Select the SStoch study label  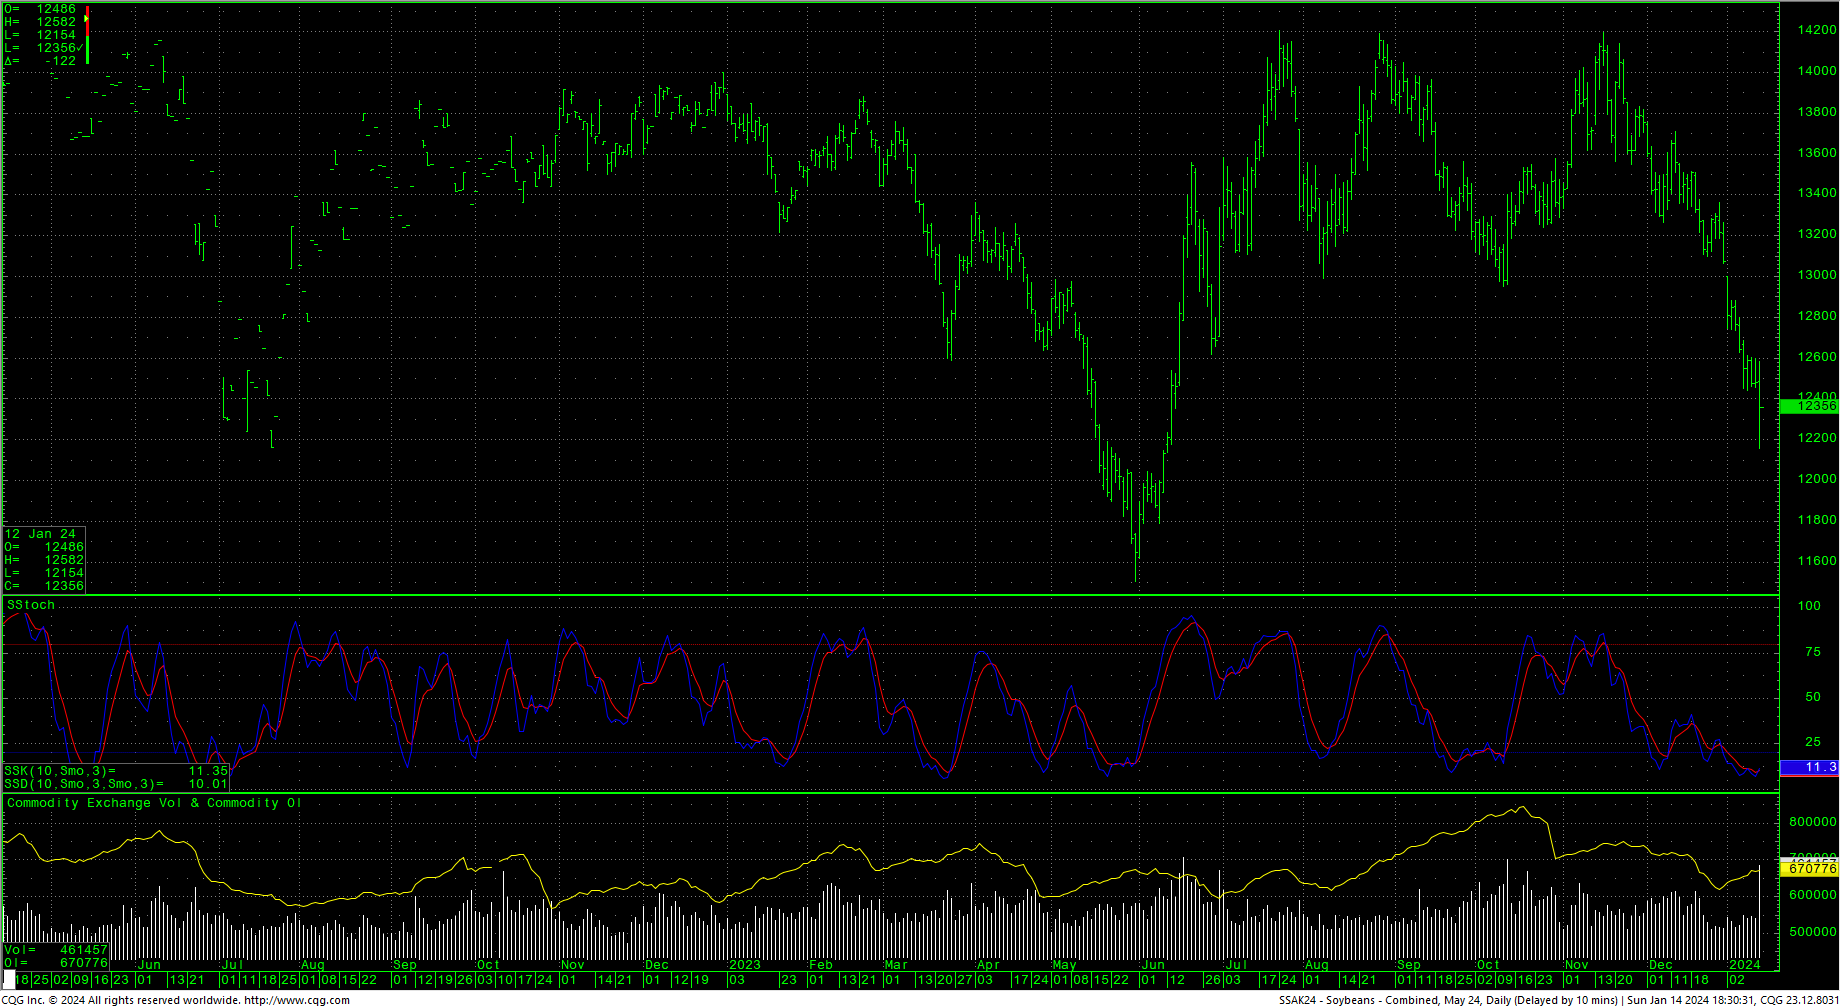pos(31,605)
